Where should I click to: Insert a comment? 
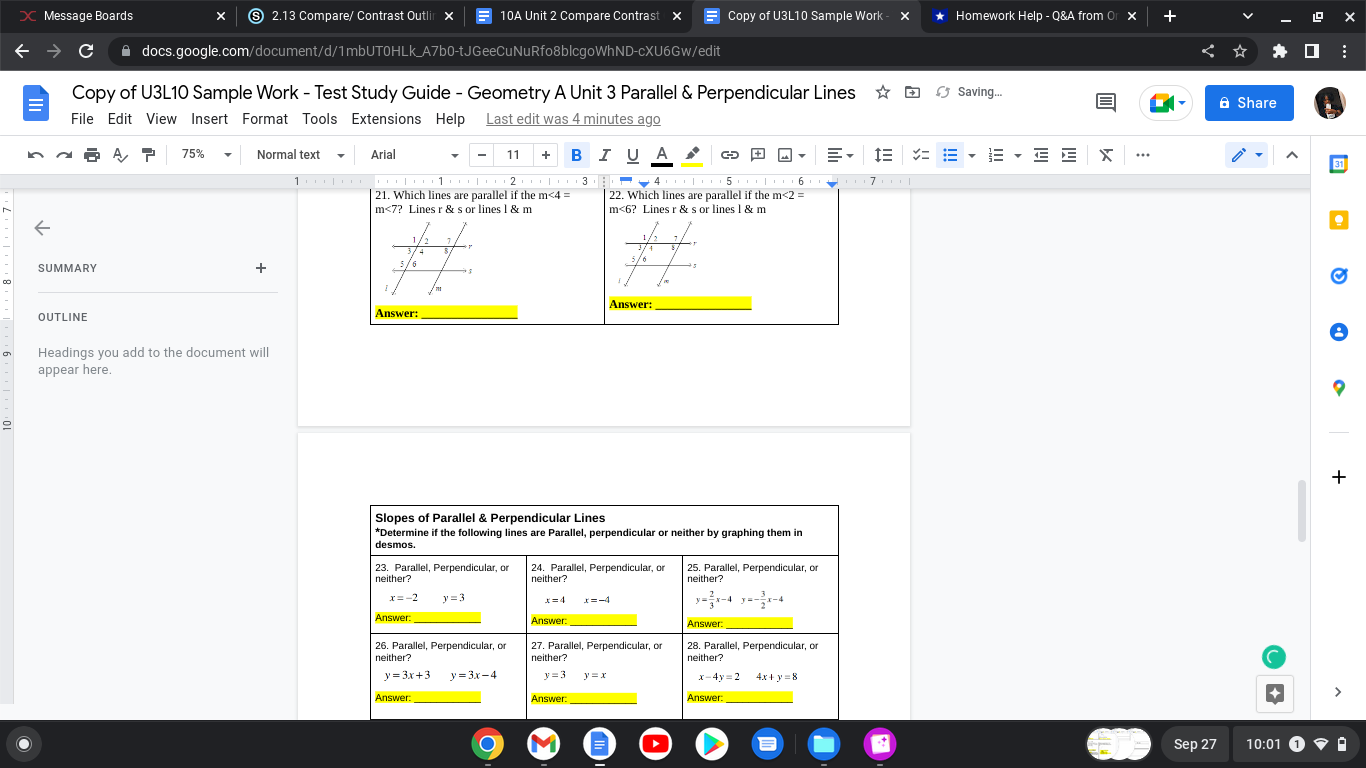pos(757,154)
